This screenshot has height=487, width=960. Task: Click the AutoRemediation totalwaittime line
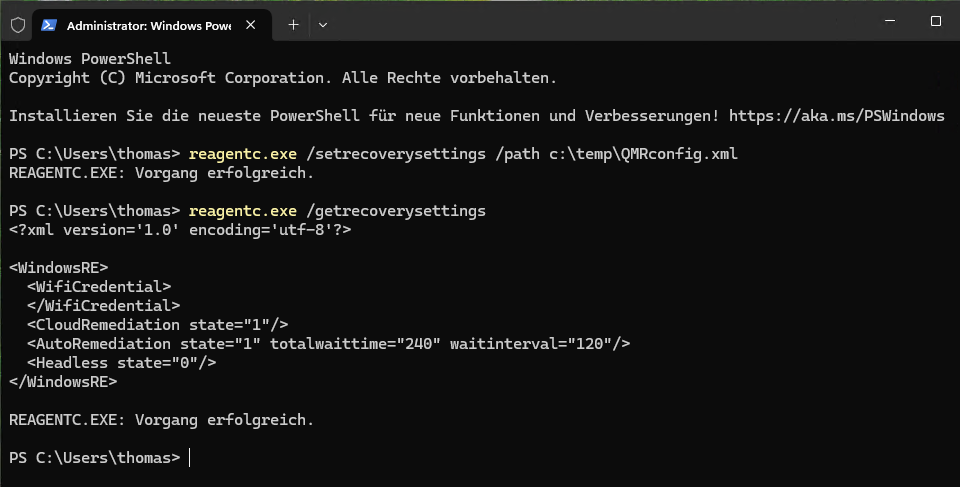pyautogui.click(x=329, y=344)
